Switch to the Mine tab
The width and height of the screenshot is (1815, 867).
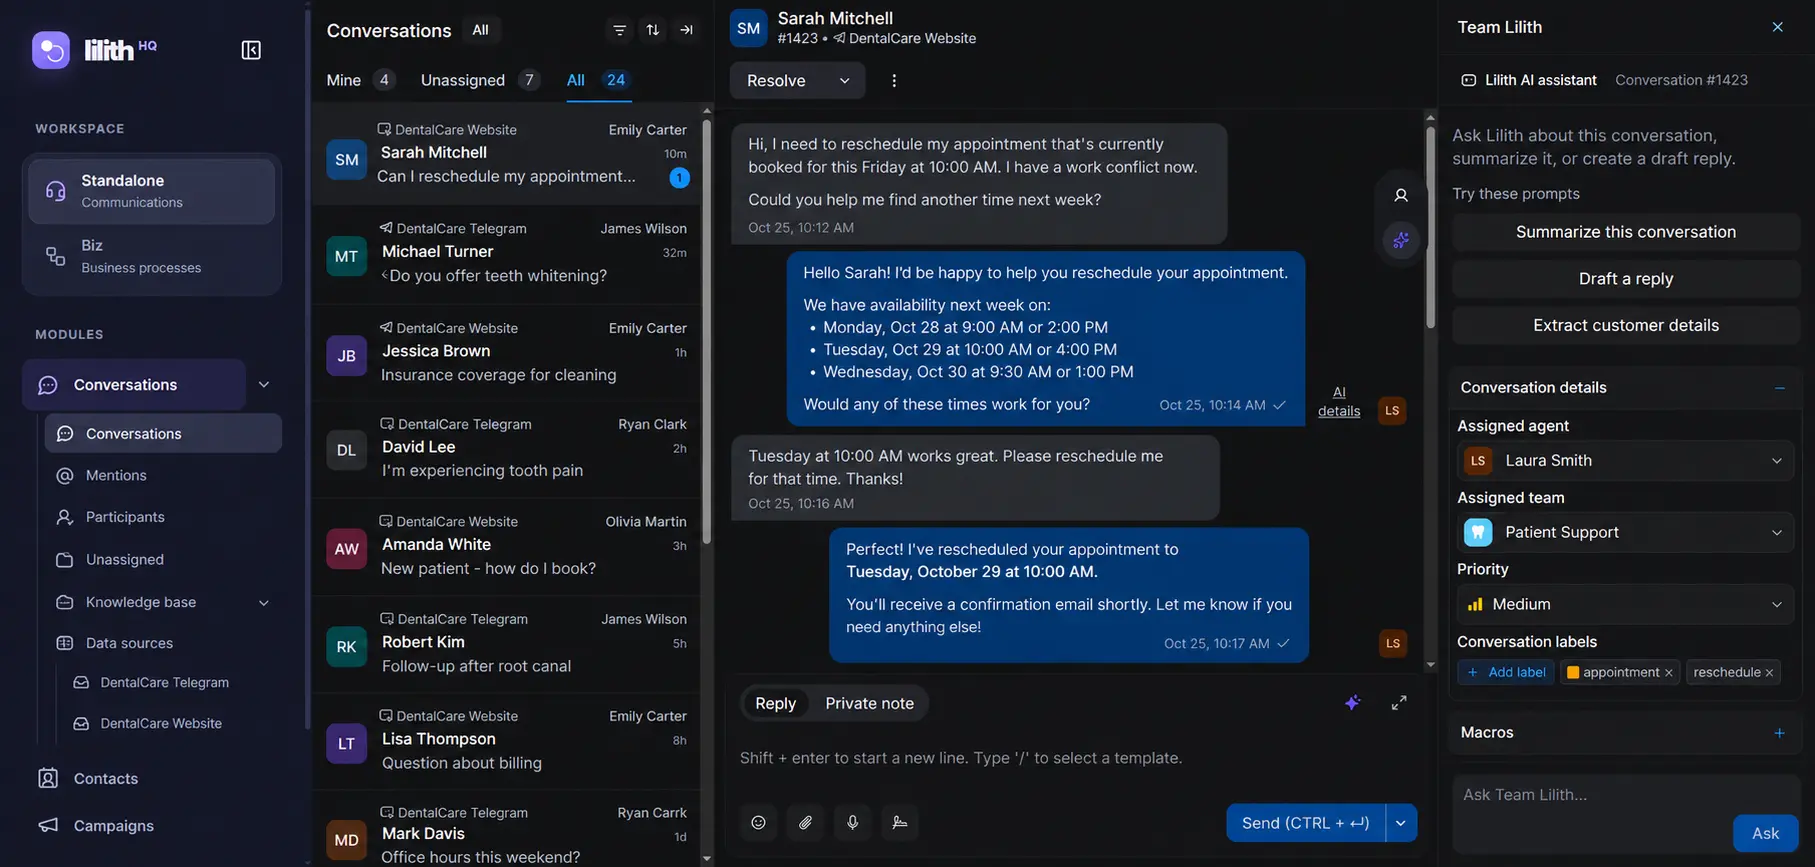360,80
